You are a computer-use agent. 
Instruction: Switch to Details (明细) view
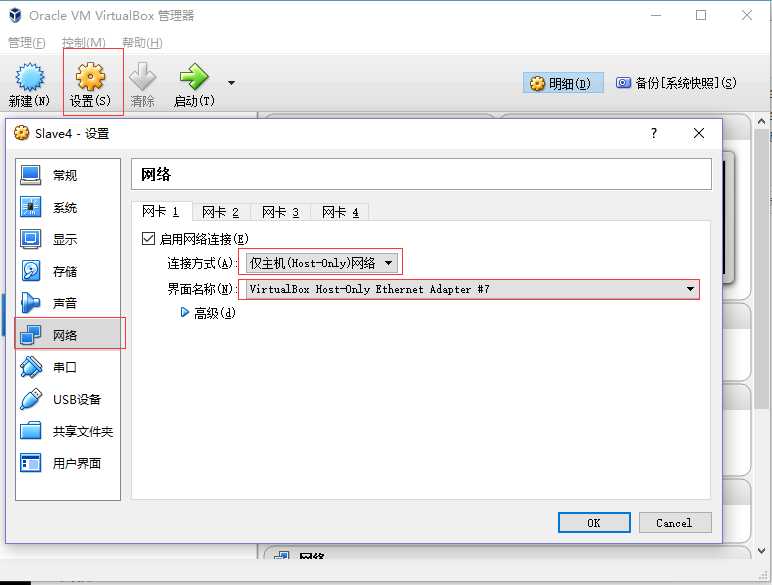(563, 83)
